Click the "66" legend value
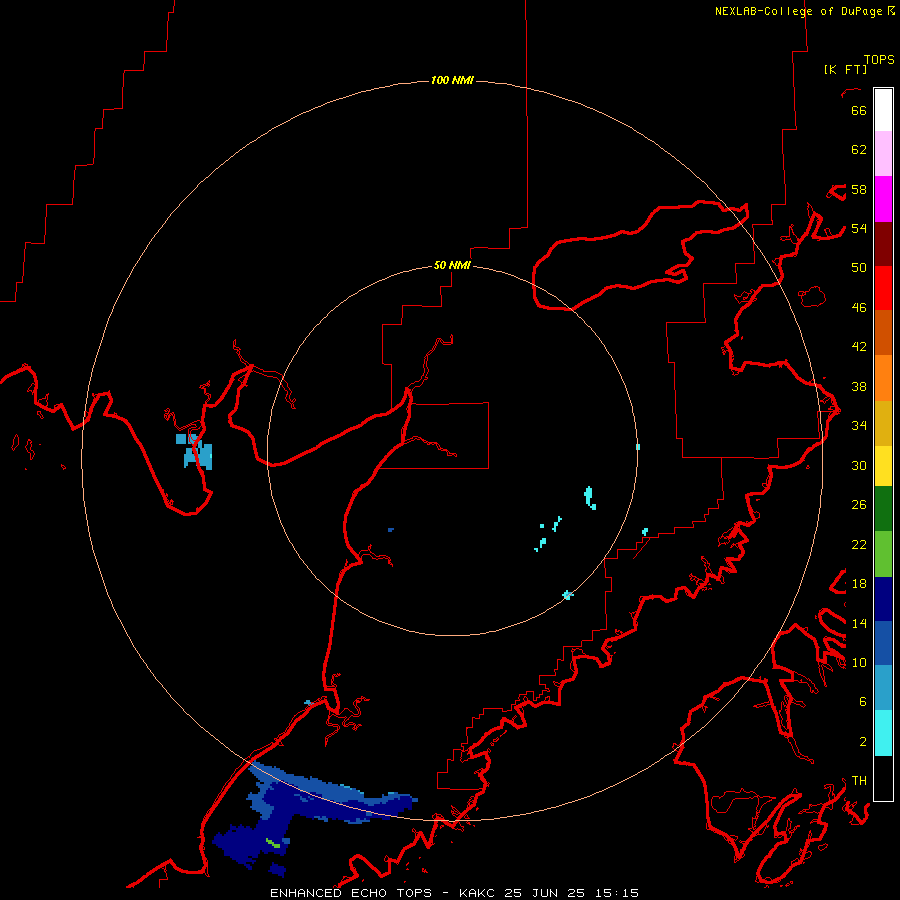 859,110
